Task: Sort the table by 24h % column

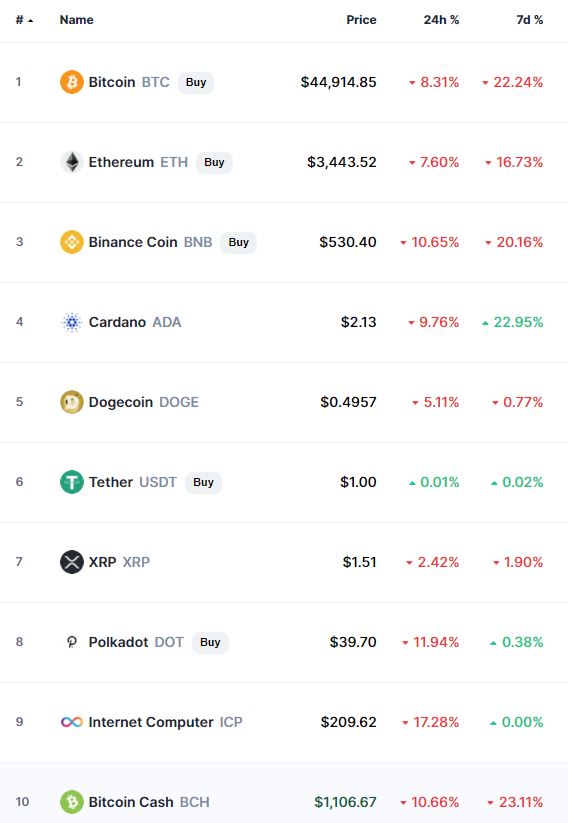Action: pyautogui.click(x=441, y=20)
